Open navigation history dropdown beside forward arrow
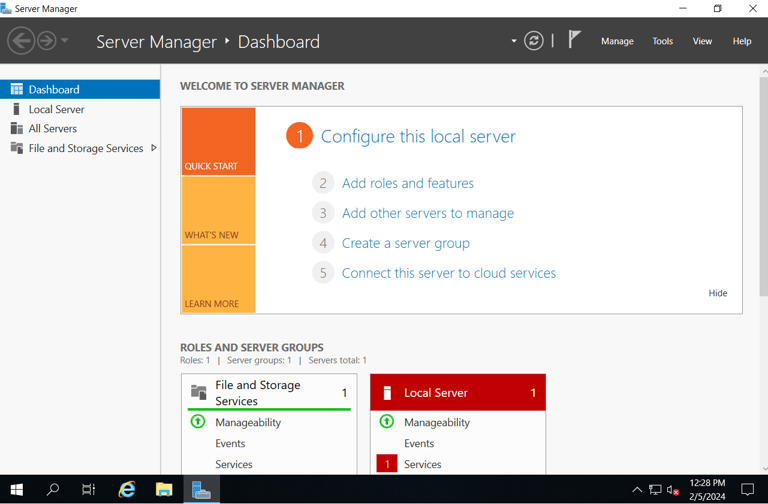 point(65,41)
